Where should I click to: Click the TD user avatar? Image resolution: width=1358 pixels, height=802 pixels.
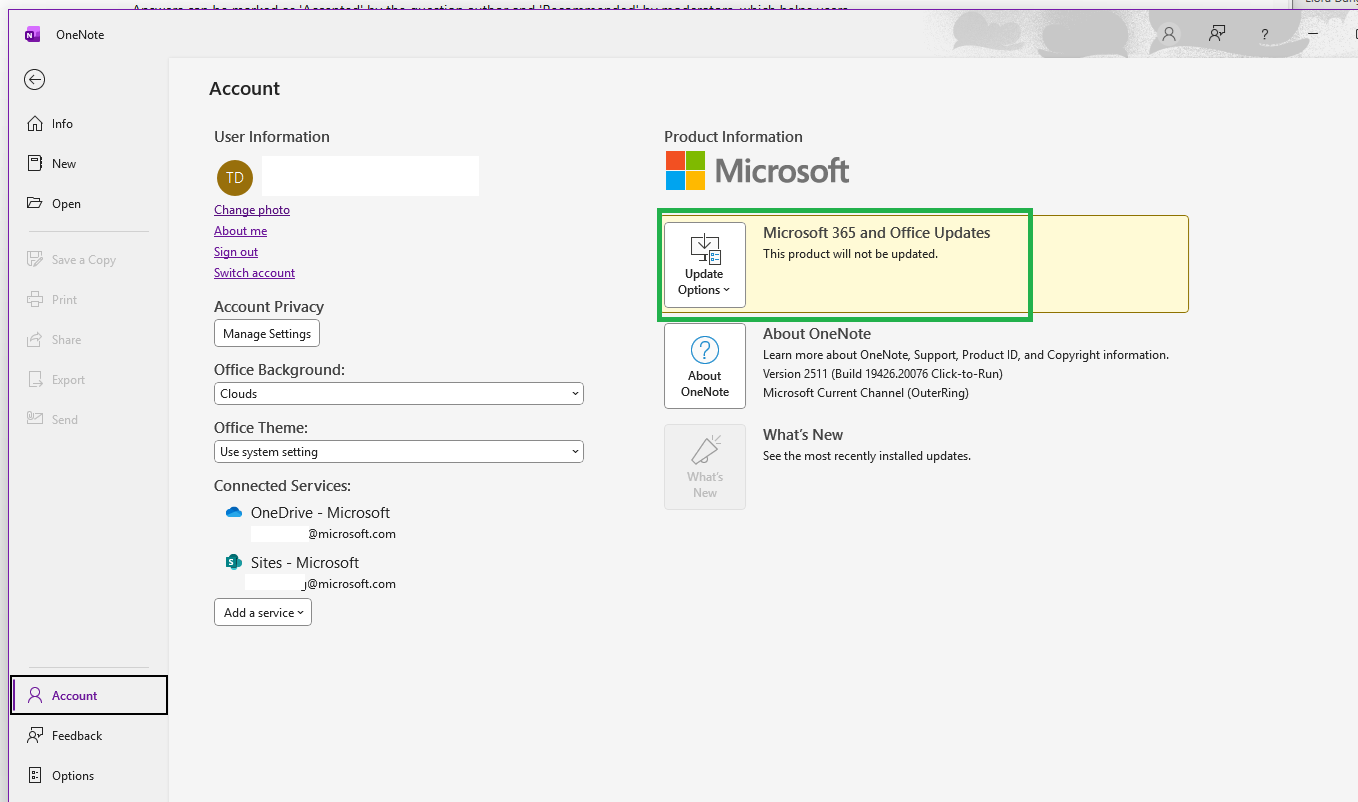point(235,177)
